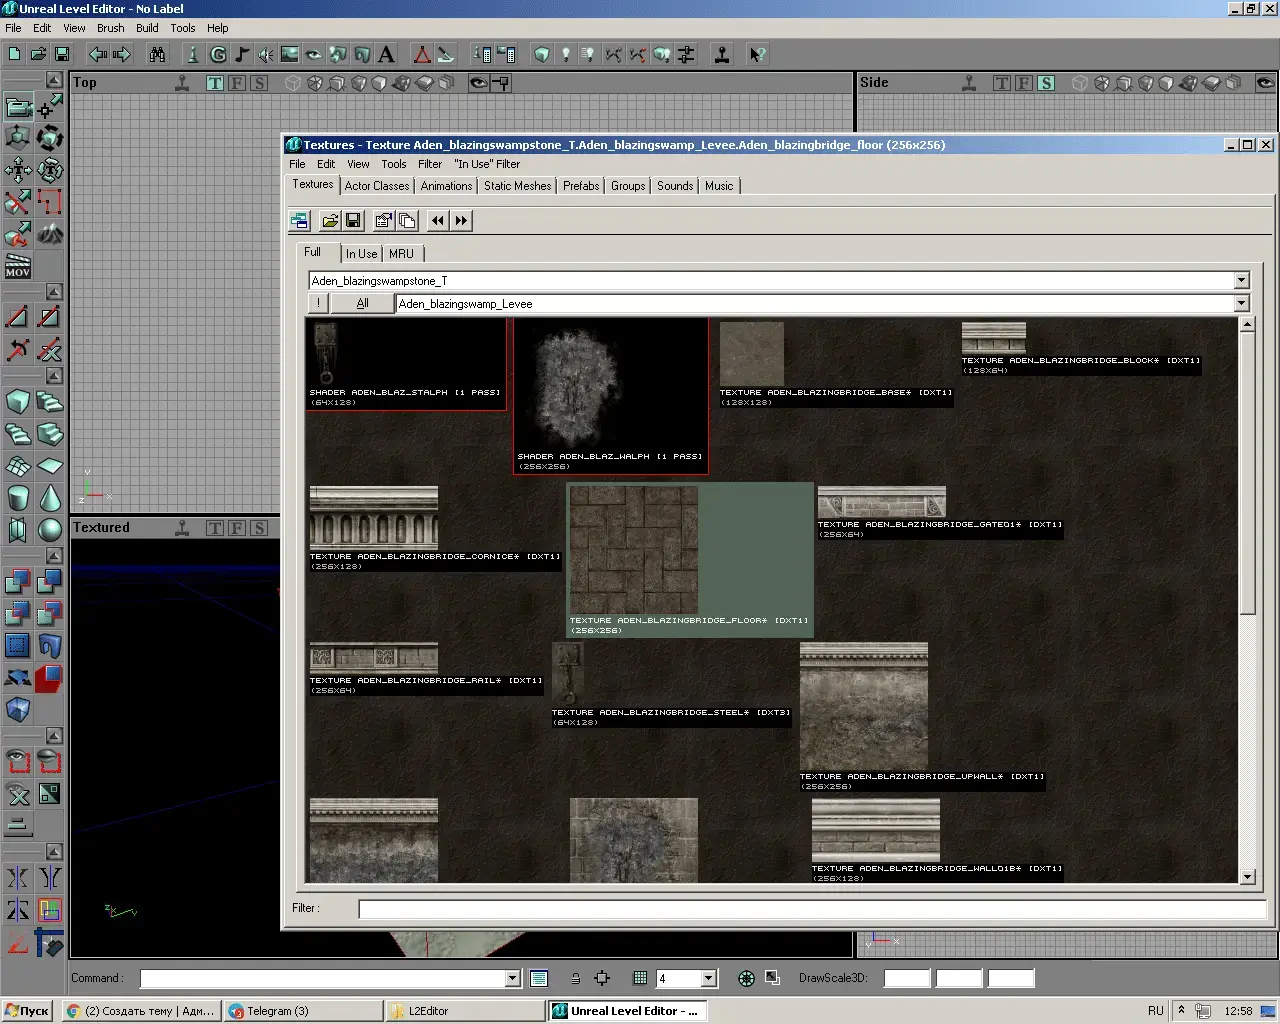Open Filter menu in Textures browser
The image size is (1280, 1024).
click(430, 164)
